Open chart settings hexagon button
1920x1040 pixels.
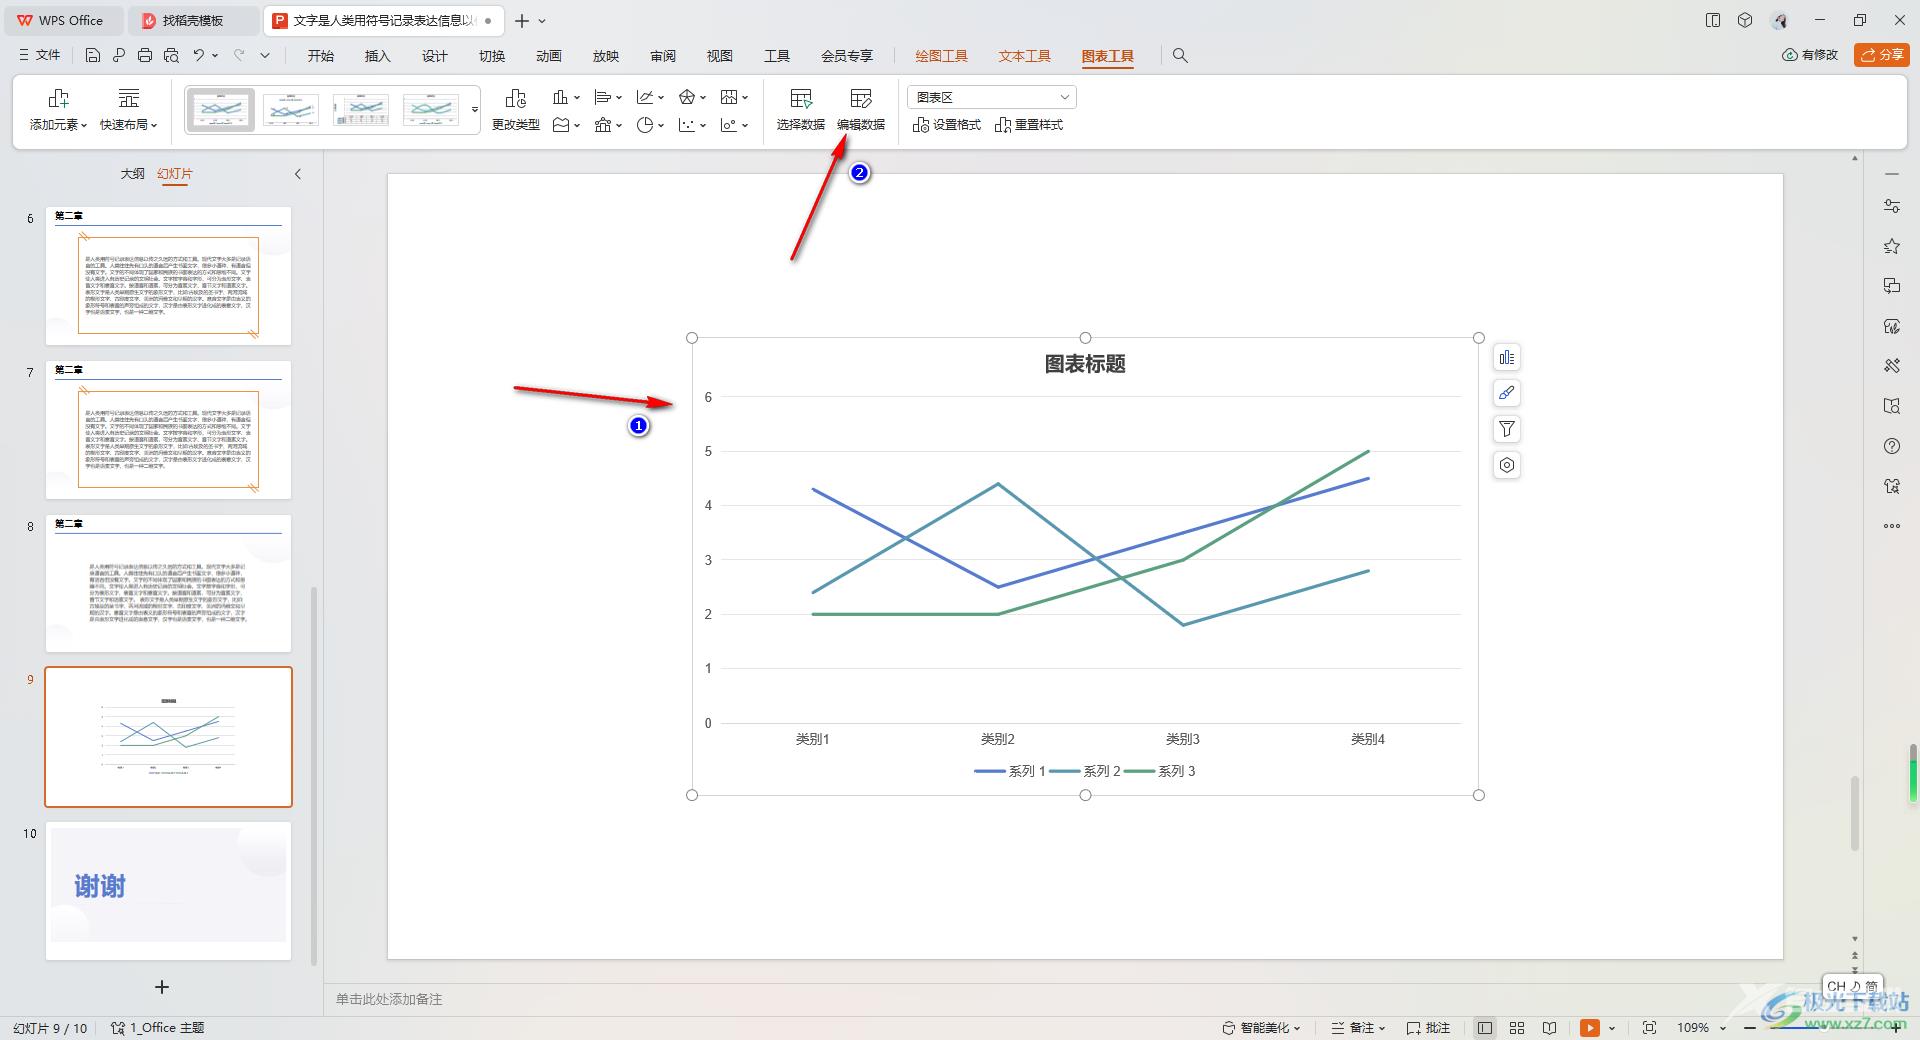pos(1507,465)
